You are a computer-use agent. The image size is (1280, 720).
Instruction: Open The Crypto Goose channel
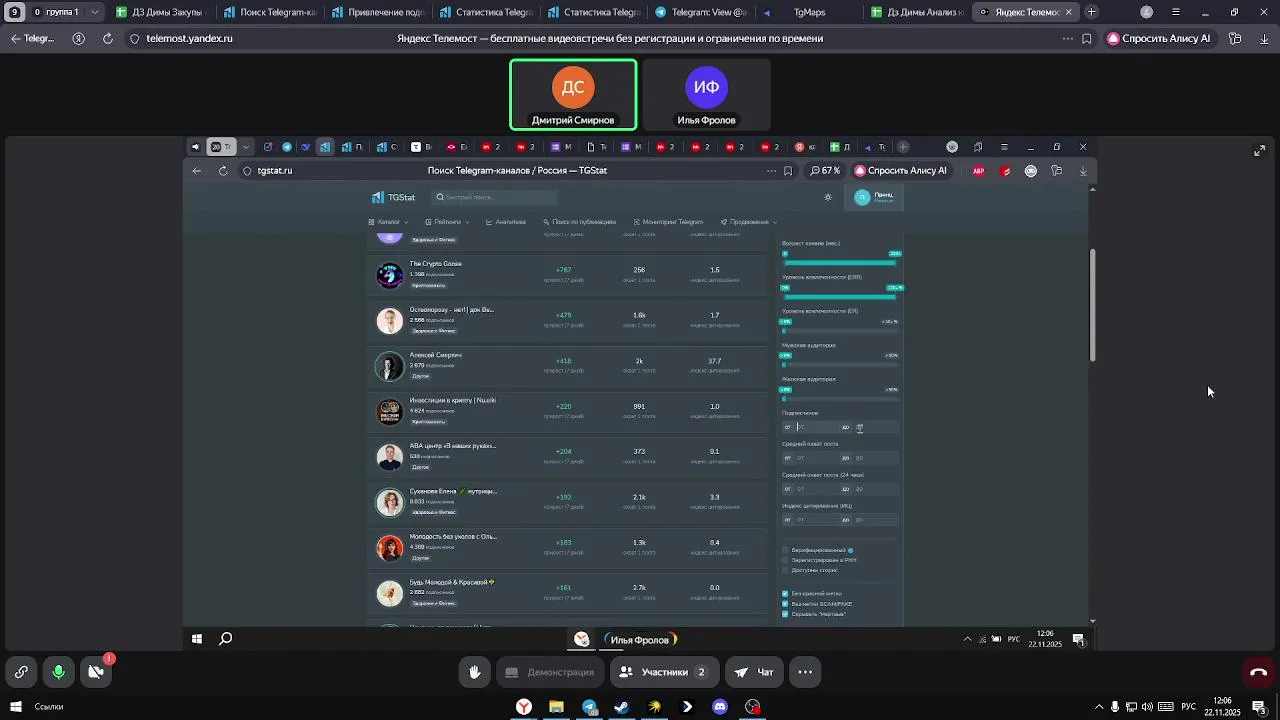click(x=435, y=264)
